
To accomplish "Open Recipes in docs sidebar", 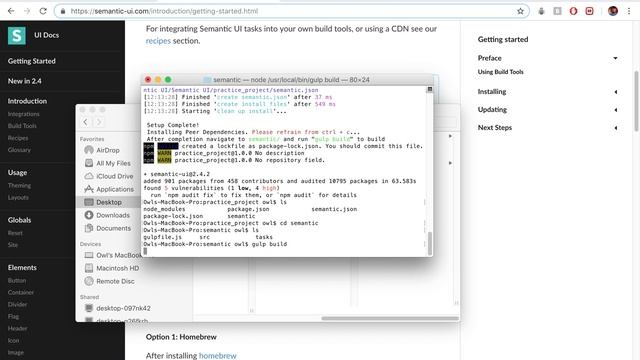I will tap(18, 138).
